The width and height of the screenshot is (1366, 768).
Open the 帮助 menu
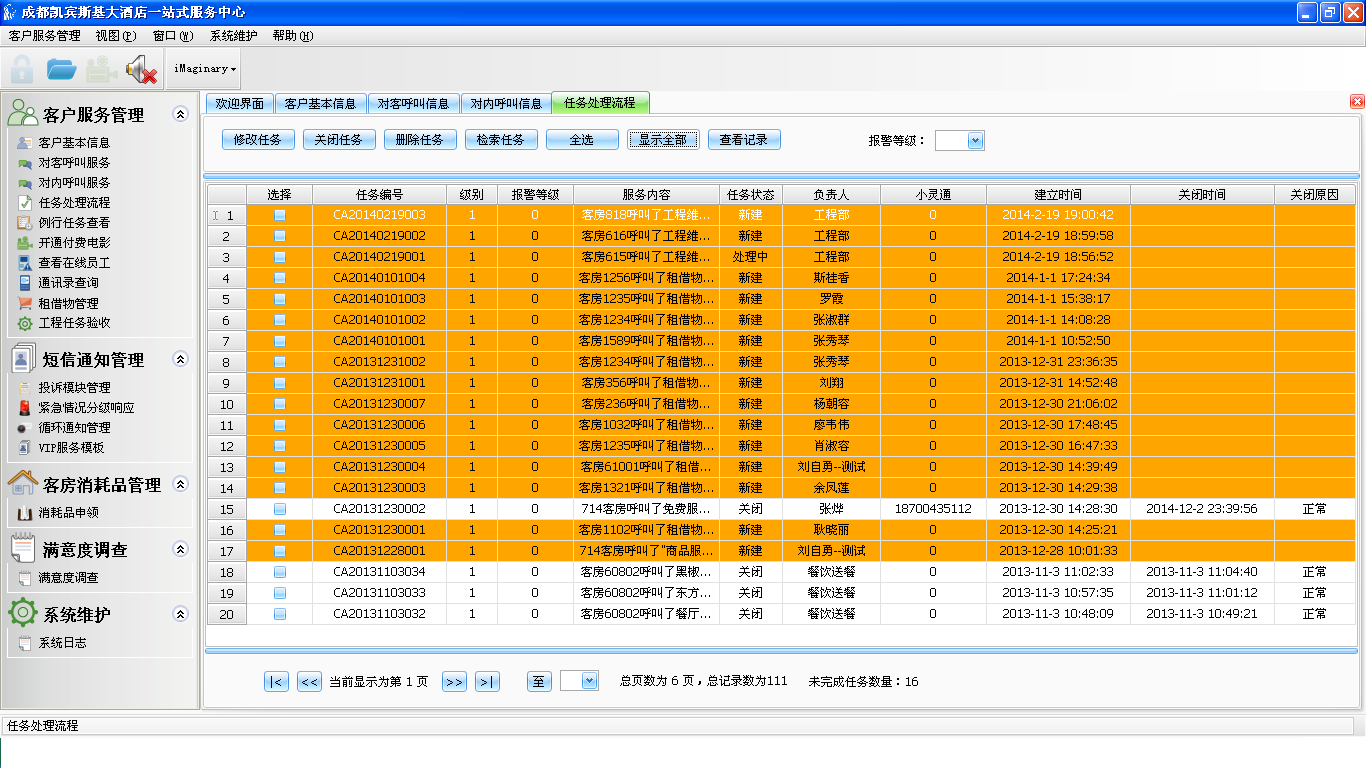[x=293, y=36]
